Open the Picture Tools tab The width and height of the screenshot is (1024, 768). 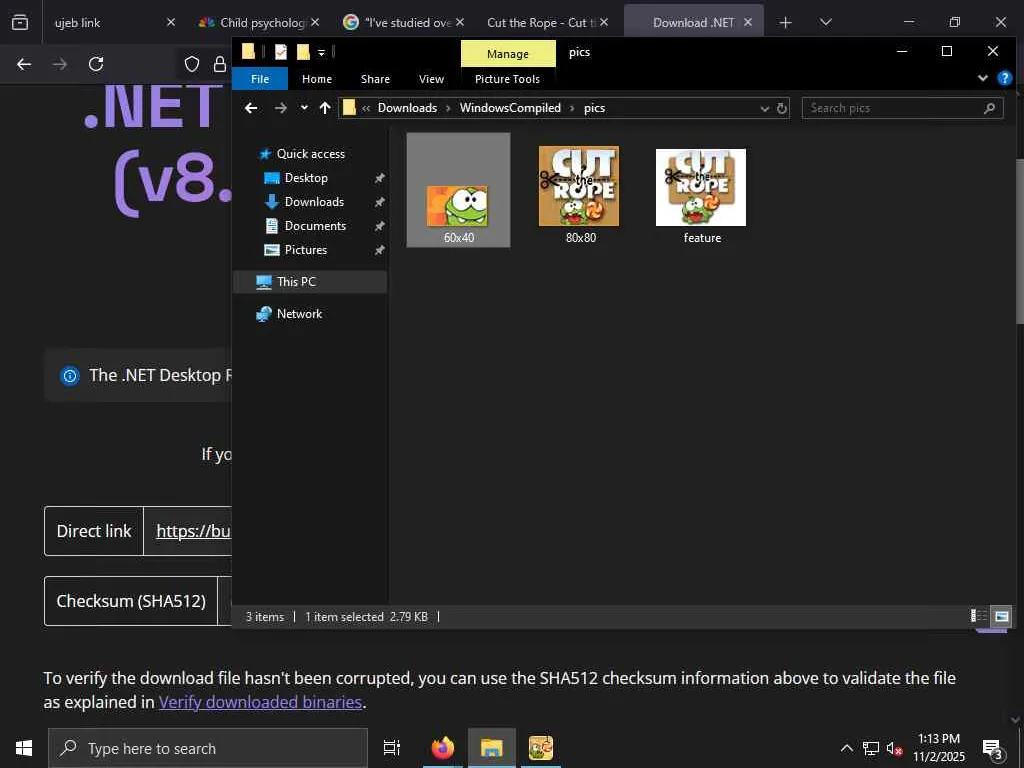[x=507, y=79]
